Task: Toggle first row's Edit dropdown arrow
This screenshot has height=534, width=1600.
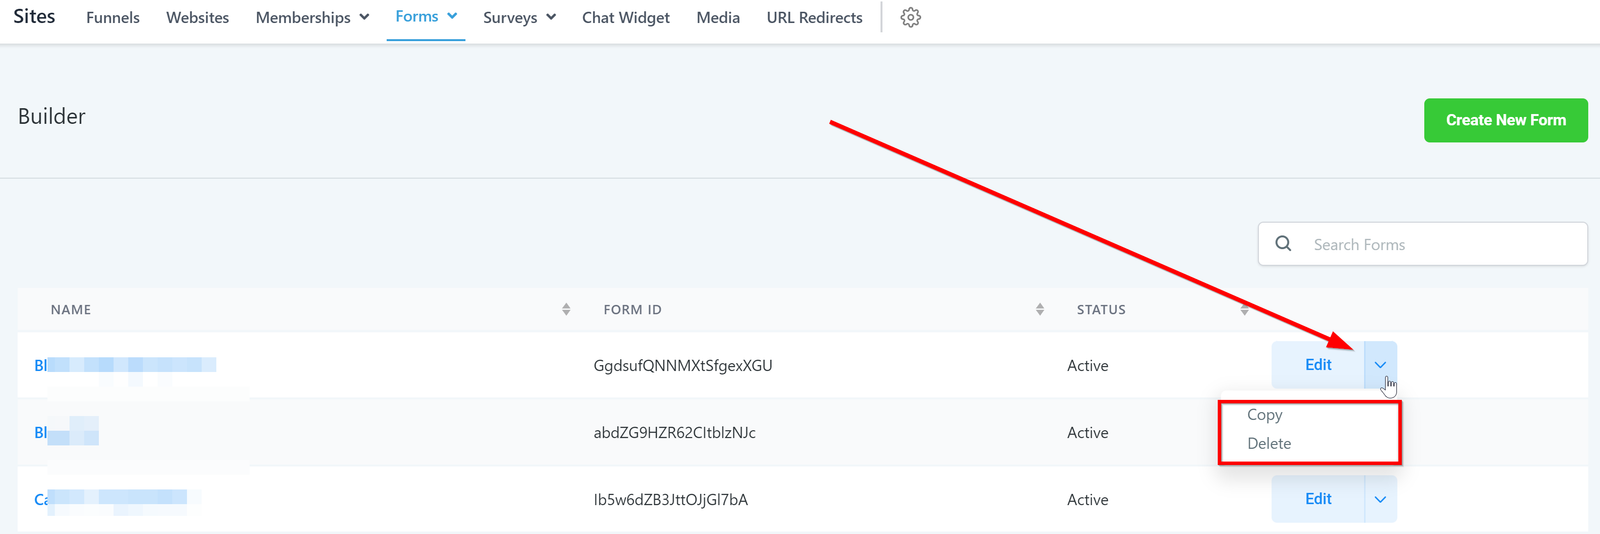Action: coord(1380,365)
